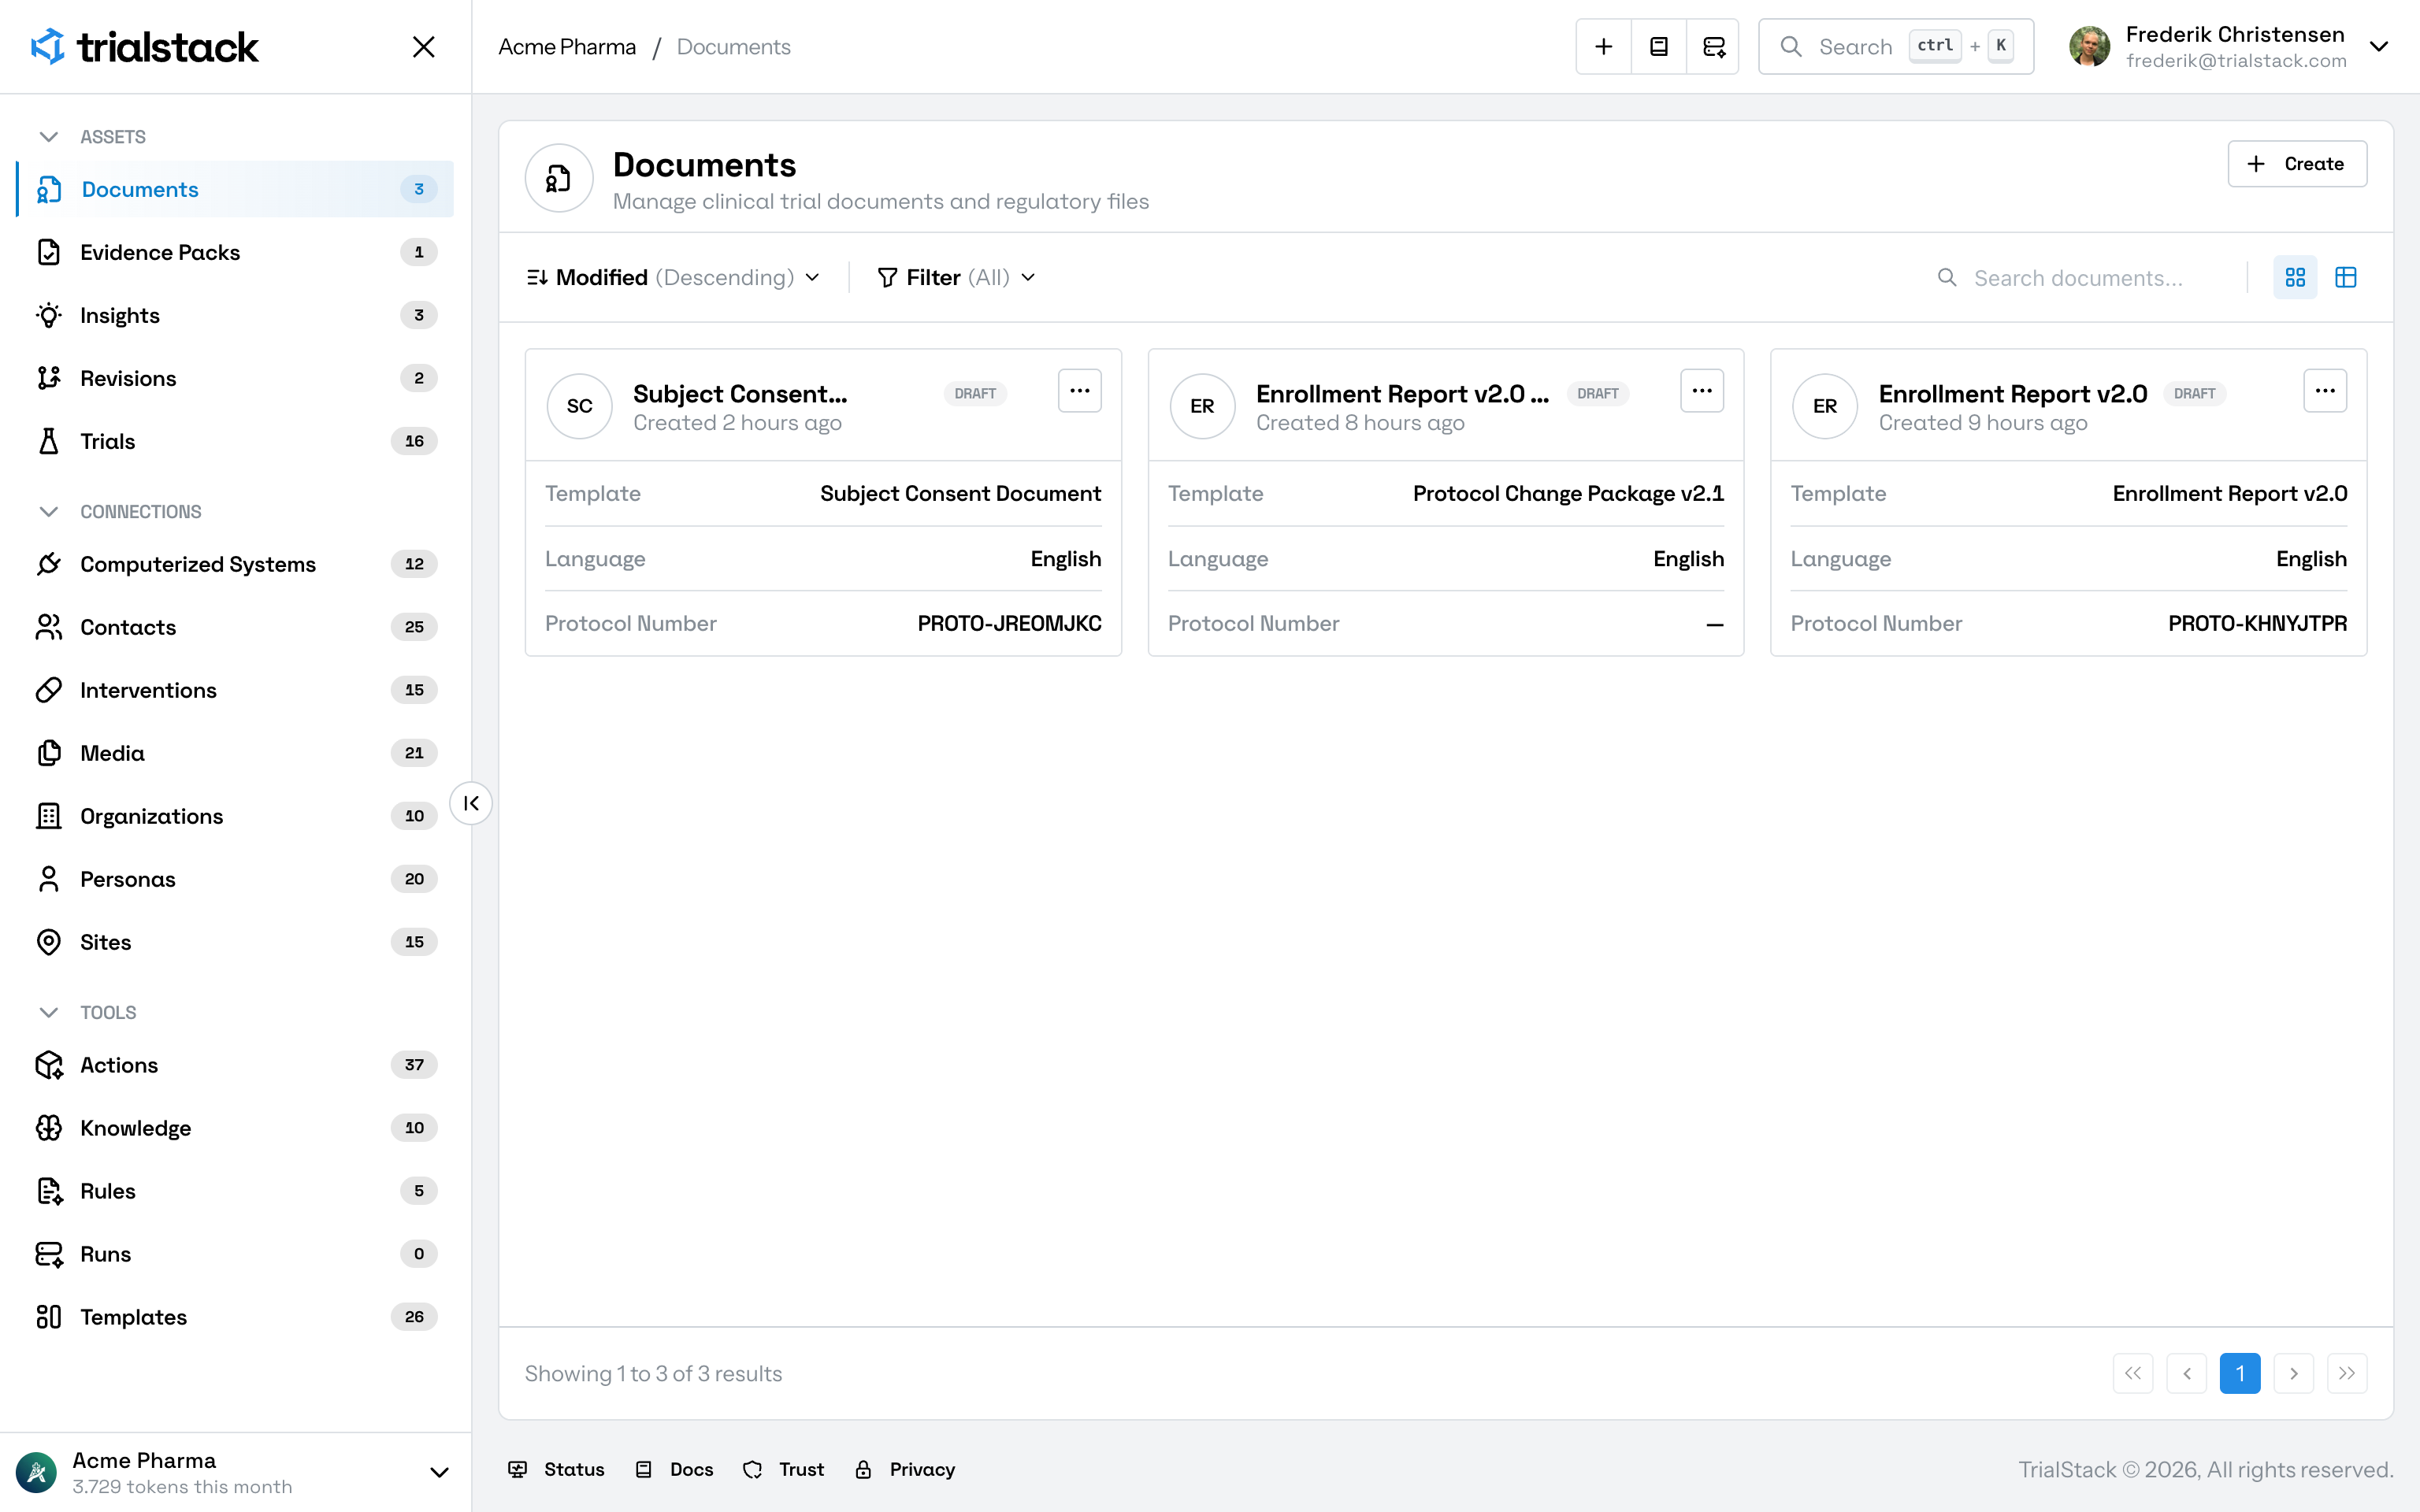Click Acme Pharma in the breadcrumb

click(567, 47)
